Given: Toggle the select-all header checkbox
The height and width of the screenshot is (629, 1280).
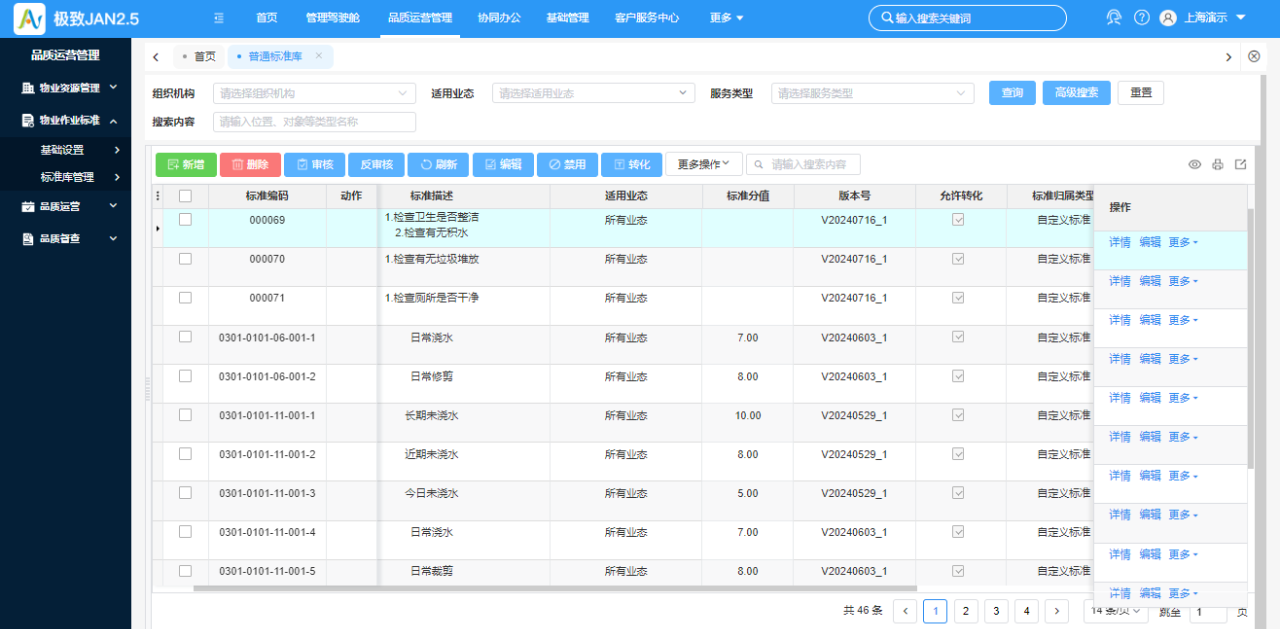Looking at the screenshot, I should (x=185, y=196).
